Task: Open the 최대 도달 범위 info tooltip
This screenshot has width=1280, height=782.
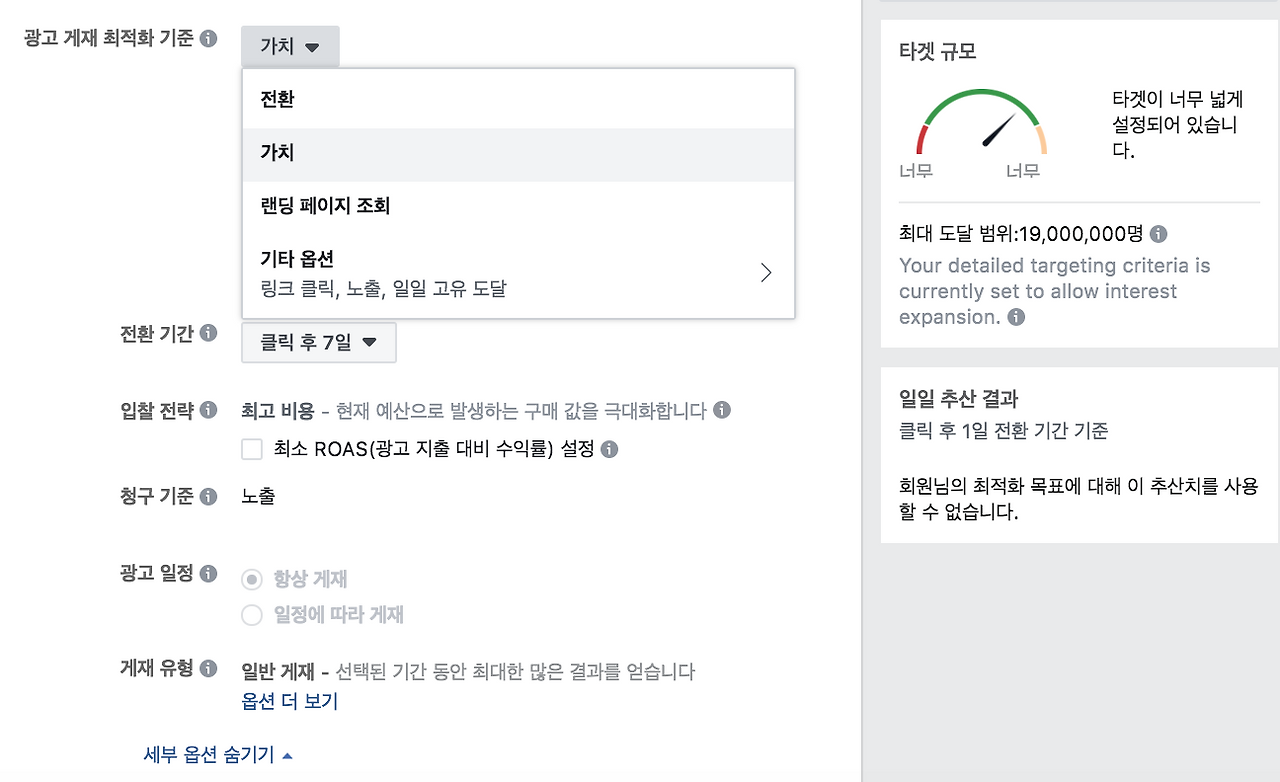Action: (x=1158, y=233)
